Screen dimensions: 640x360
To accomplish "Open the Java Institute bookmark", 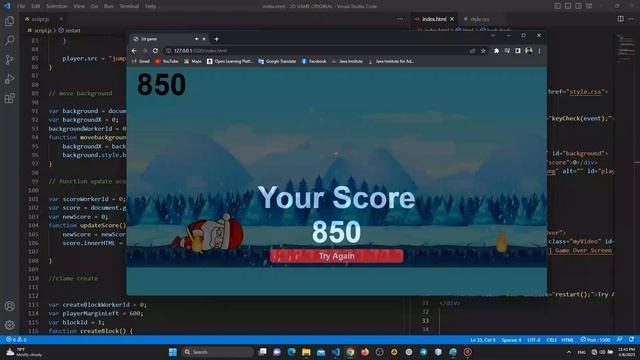I will (x=347, y=61).
